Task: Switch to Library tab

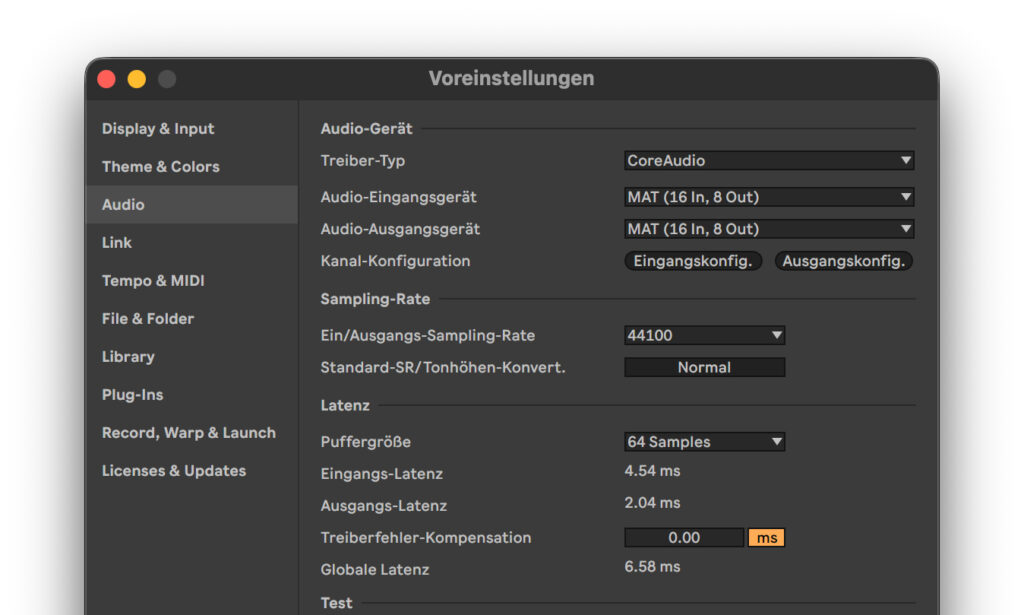Action: coord(191,356)
